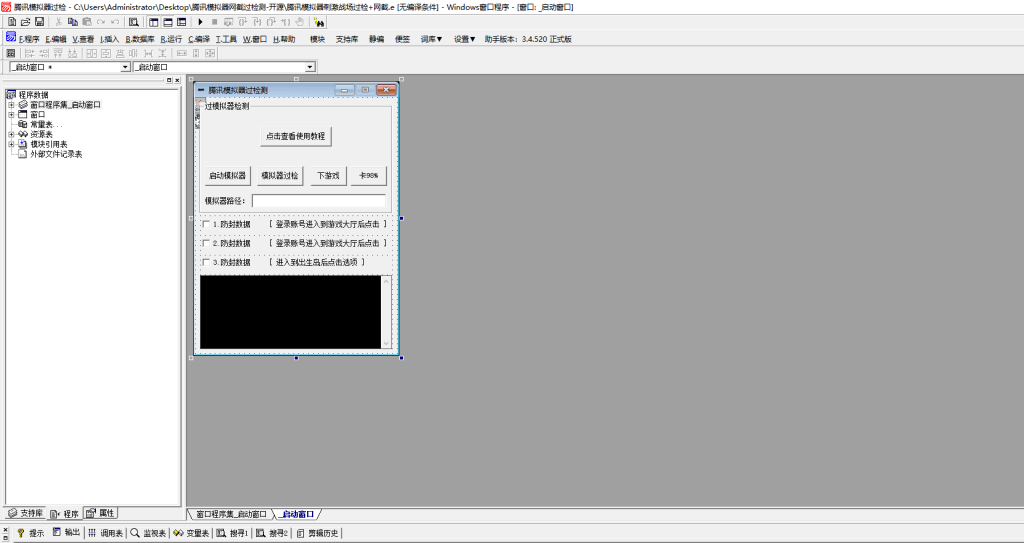Switch to the 程序 side tab
Image resolution: width=1024 pixels, height=543 pixels.
pos(65,514)
